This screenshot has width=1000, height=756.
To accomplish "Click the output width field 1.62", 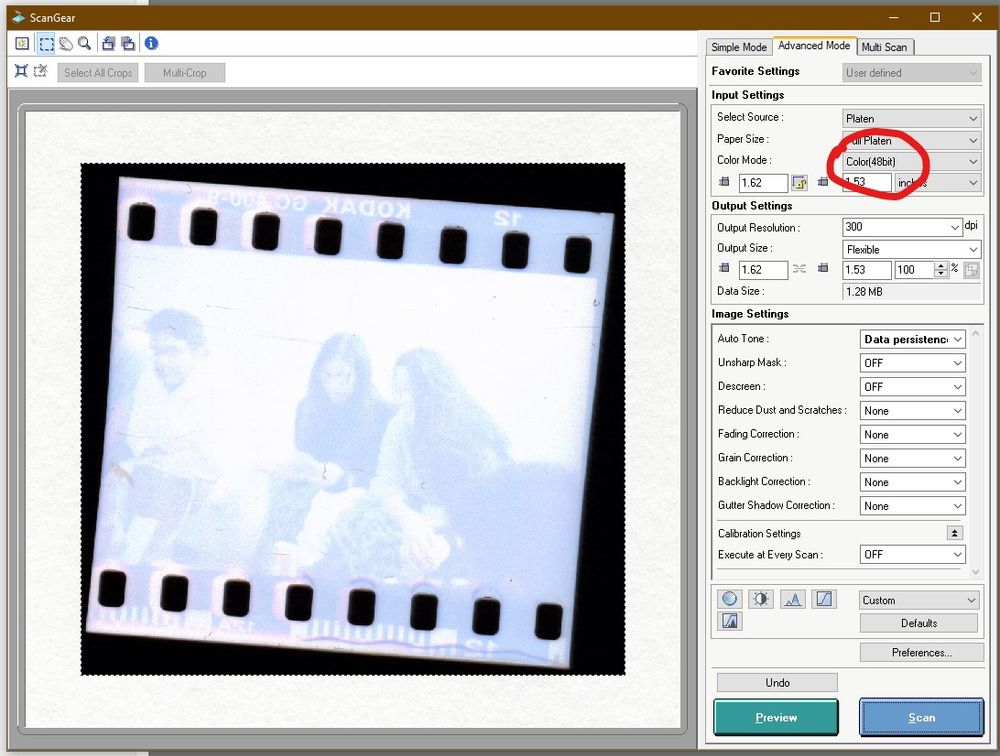I will pos(763,270).
